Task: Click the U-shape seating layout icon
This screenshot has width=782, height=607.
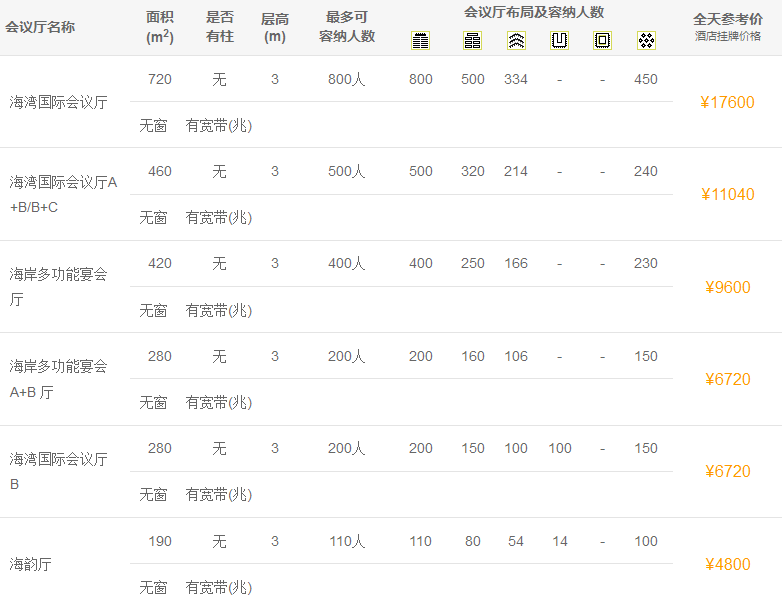Action: [x=559, y=40]
